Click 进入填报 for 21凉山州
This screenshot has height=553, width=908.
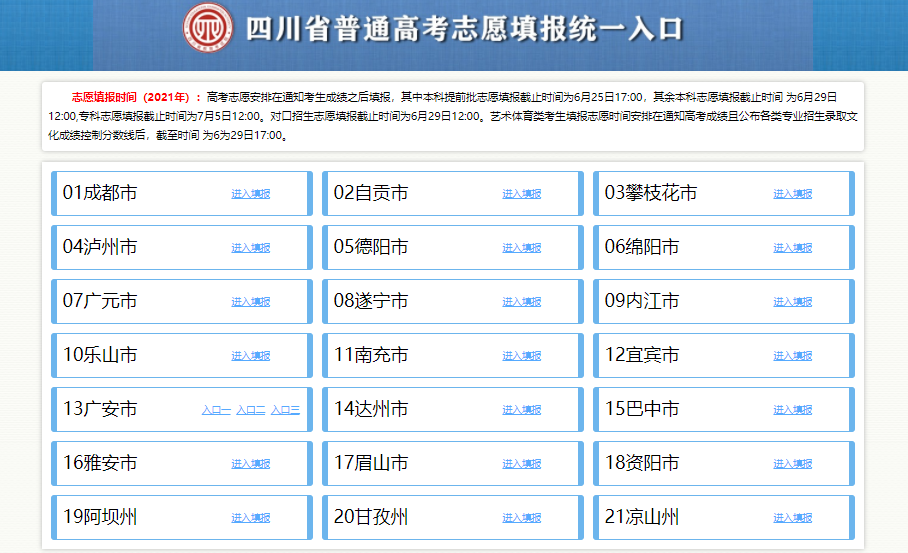(793, 518)
